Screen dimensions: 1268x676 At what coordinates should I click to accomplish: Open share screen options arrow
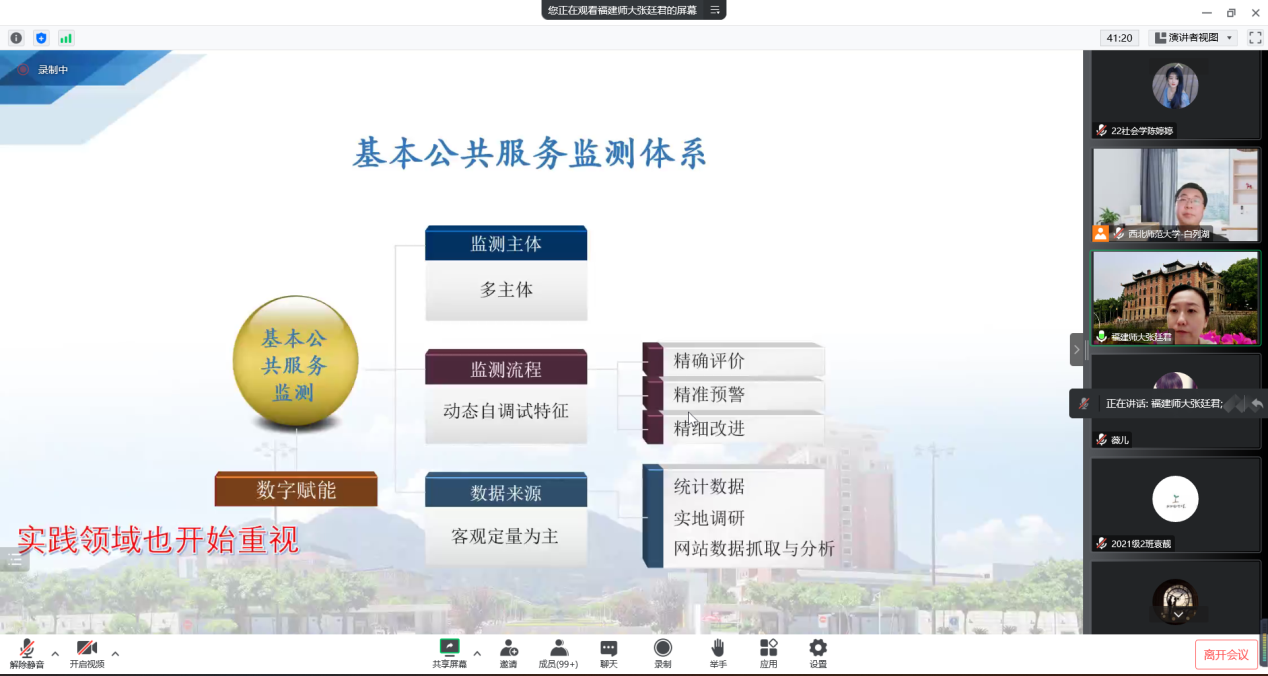click(x=477, y=654)
